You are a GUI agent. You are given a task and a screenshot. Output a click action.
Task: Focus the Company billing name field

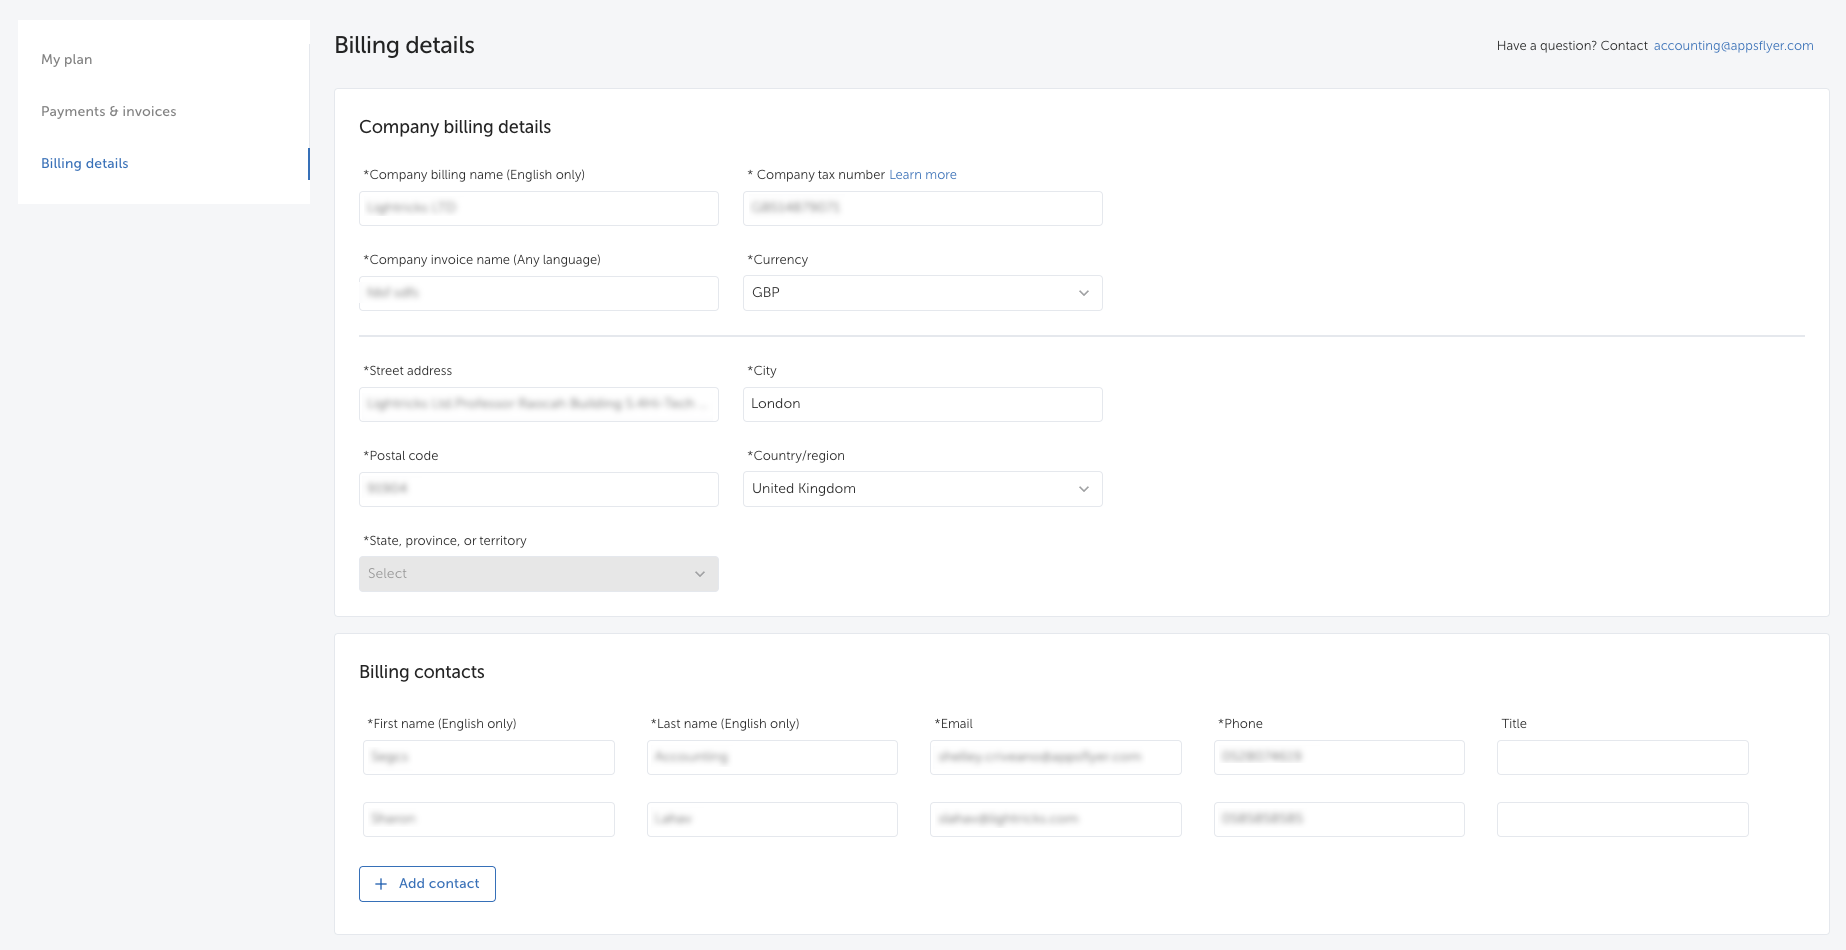pos(538,208)
